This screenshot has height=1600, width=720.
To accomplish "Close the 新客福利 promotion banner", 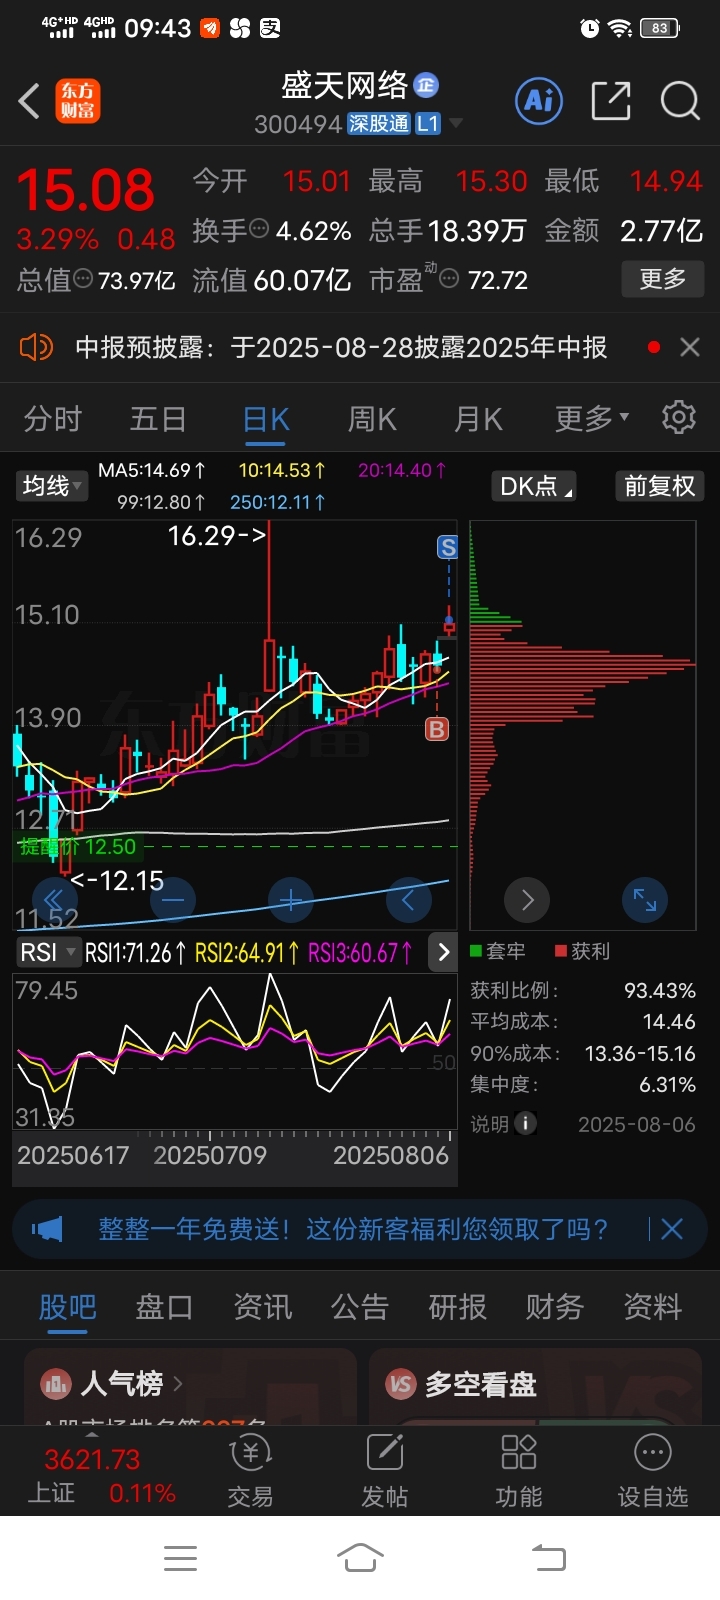I will click(672, 1229).
